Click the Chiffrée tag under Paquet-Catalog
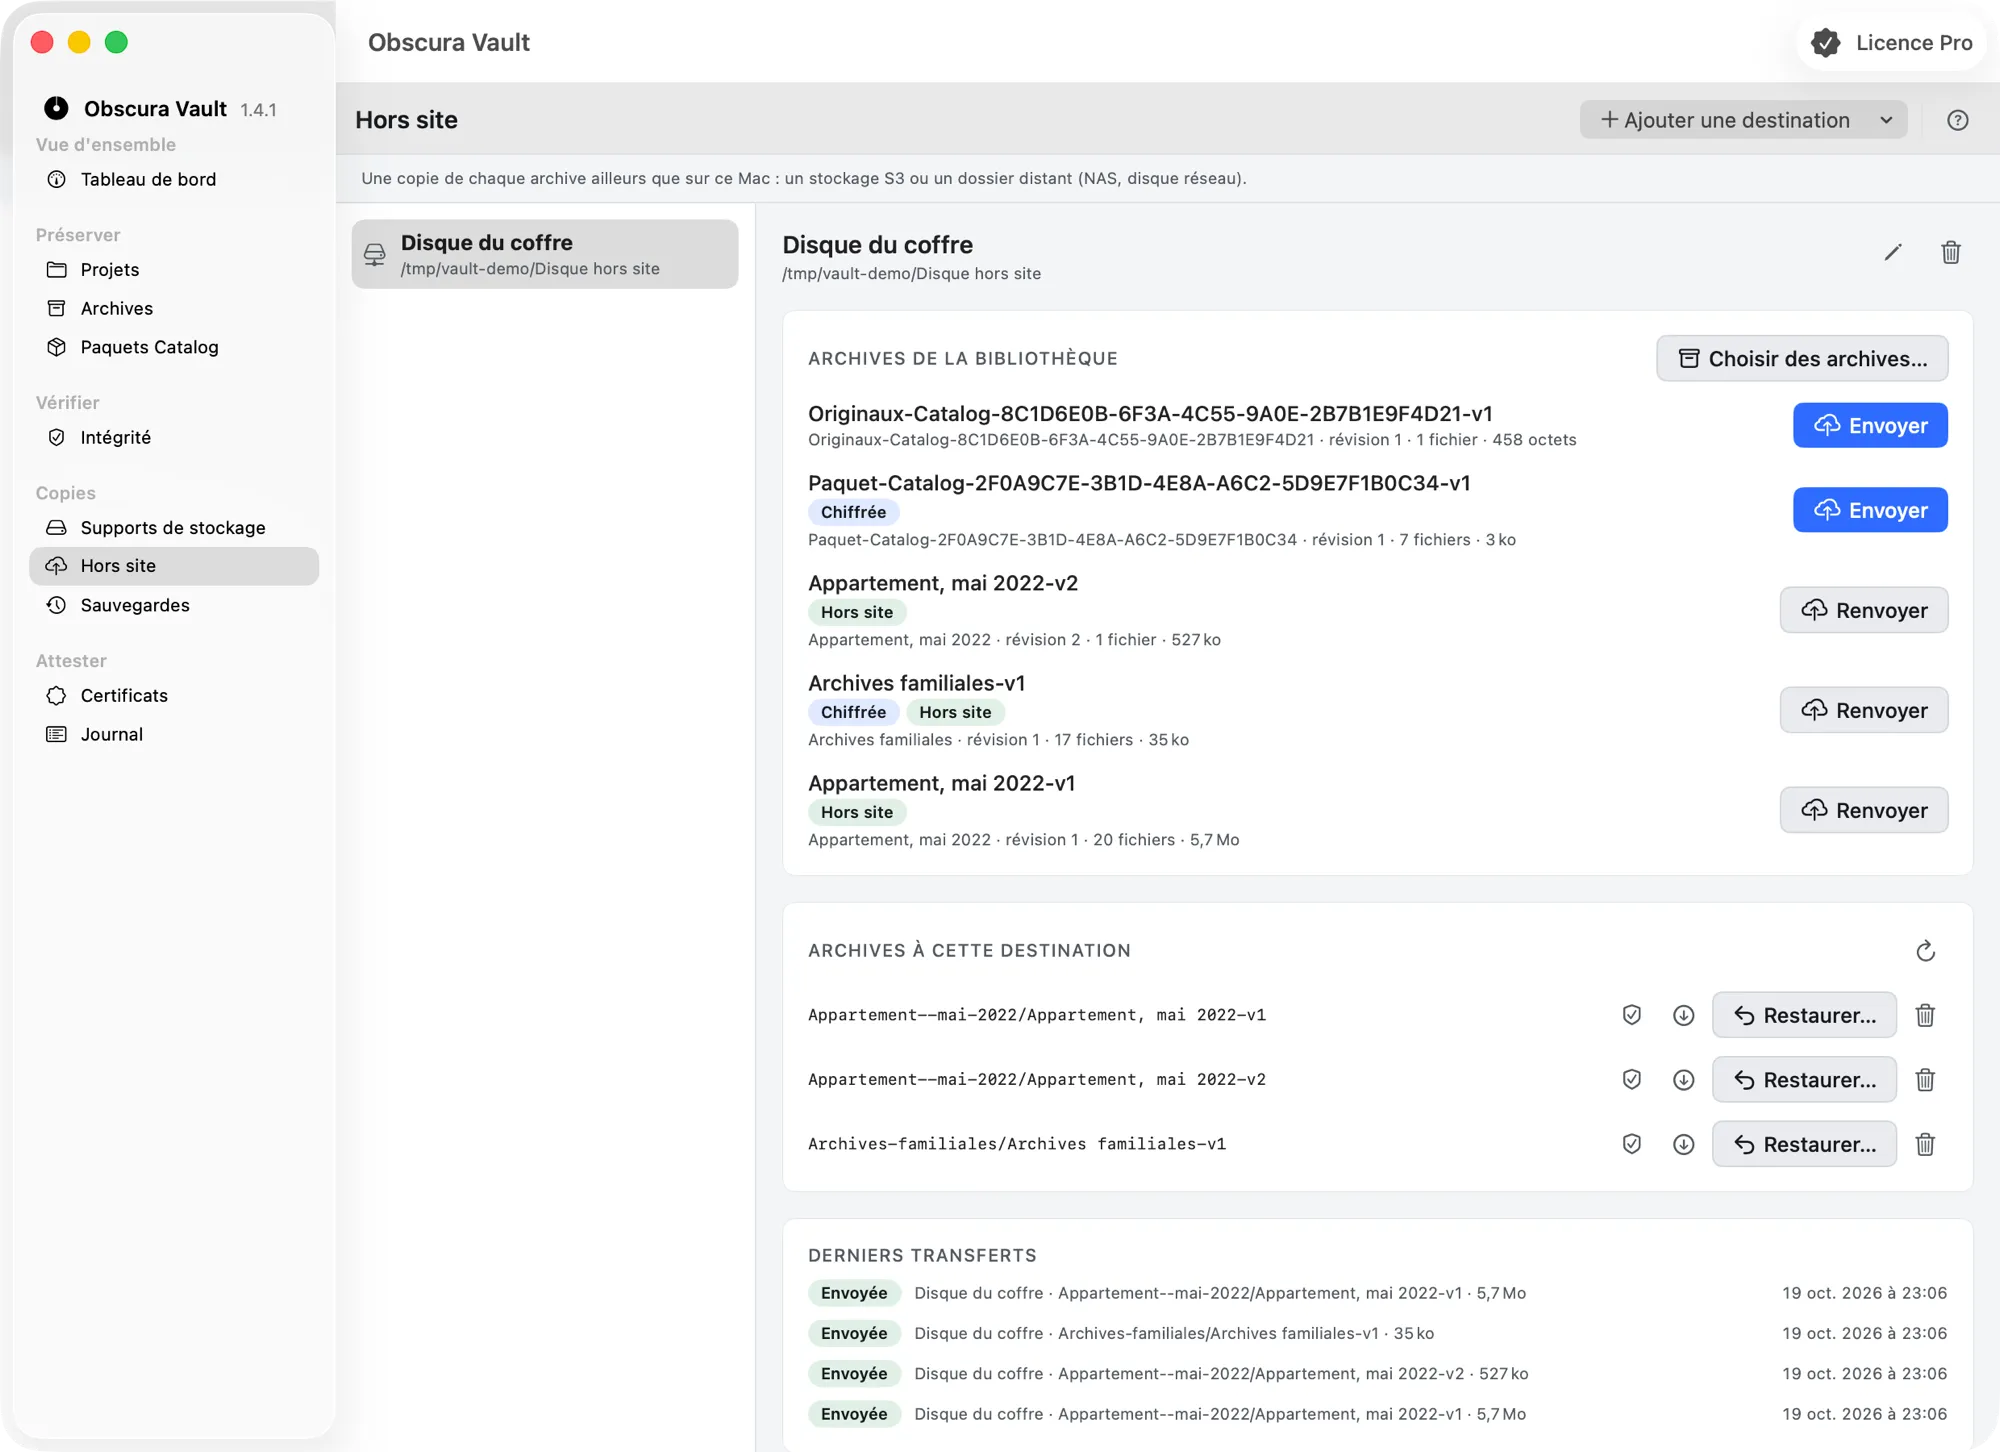Viewport: 2000px width, 1452px height. tap(853, 512)
